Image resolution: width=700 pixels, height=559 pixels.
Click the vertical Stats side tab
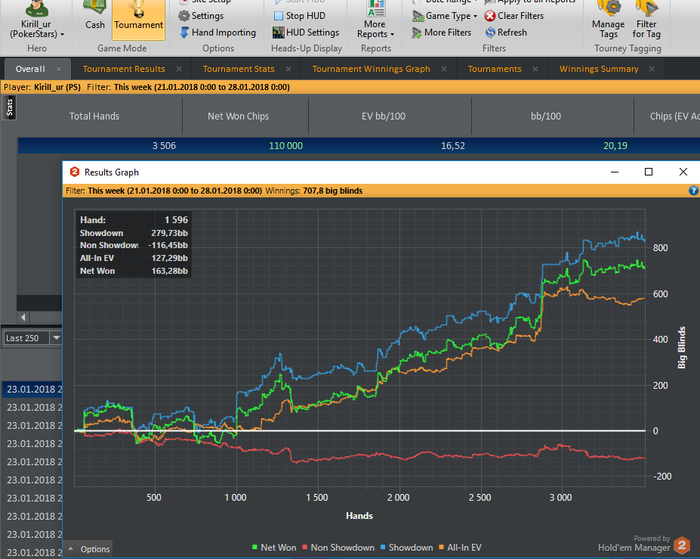pyautogui.click(x=10, y=108)
